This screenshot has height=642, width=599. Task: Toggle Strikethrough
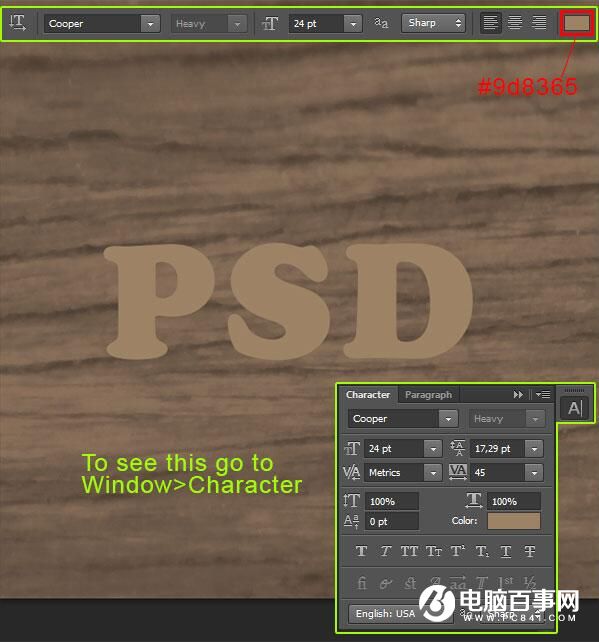530,552
